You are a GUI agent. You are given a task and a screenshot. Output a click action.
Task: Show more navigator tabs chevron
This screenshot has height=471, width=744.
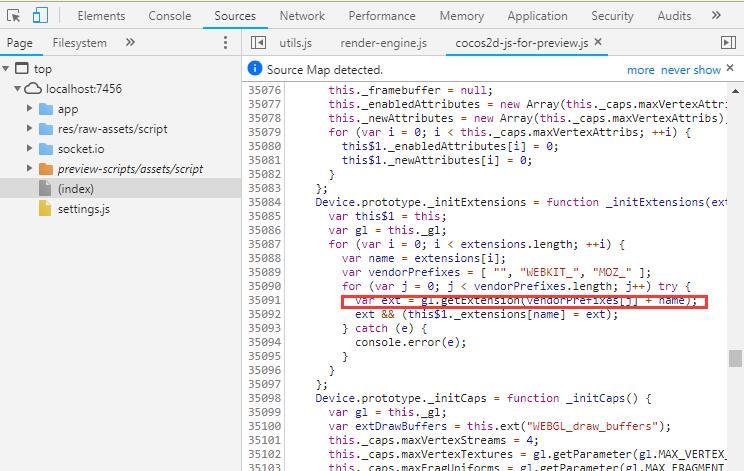coord(130,43)
